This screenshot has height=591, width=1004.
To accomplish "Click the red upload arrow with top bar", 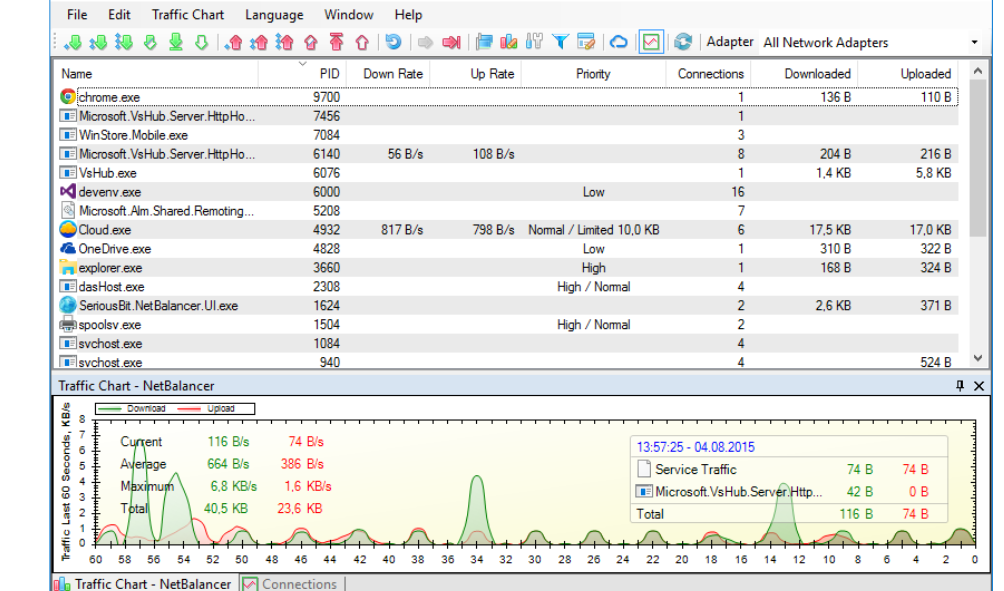I will [x=336, y=42].
